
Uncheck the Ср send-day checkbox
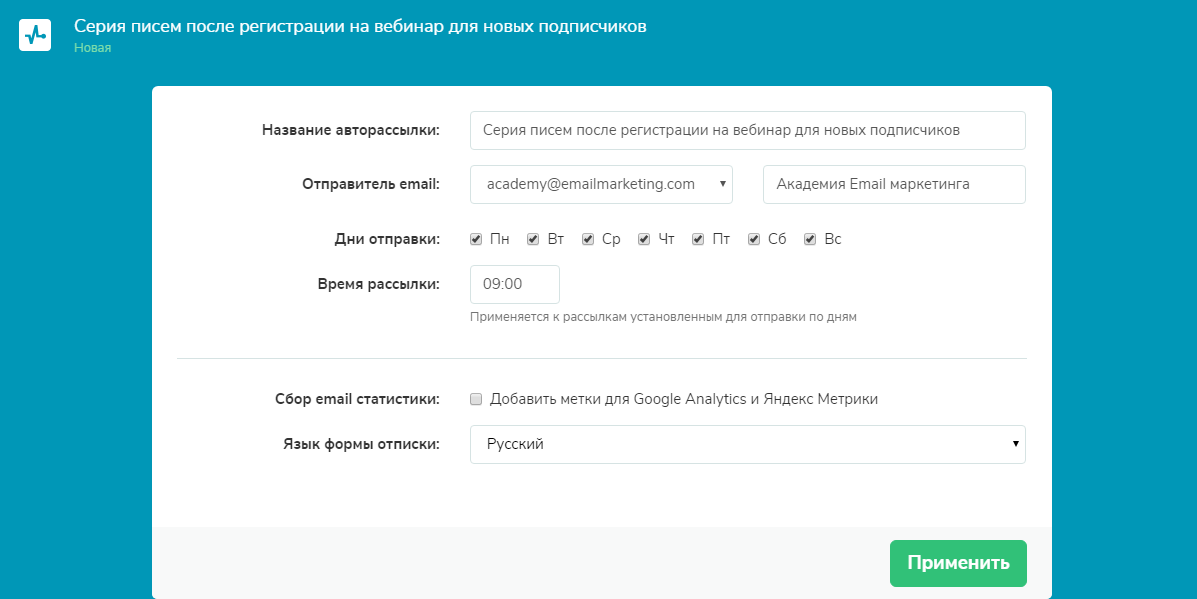point(588,240)
